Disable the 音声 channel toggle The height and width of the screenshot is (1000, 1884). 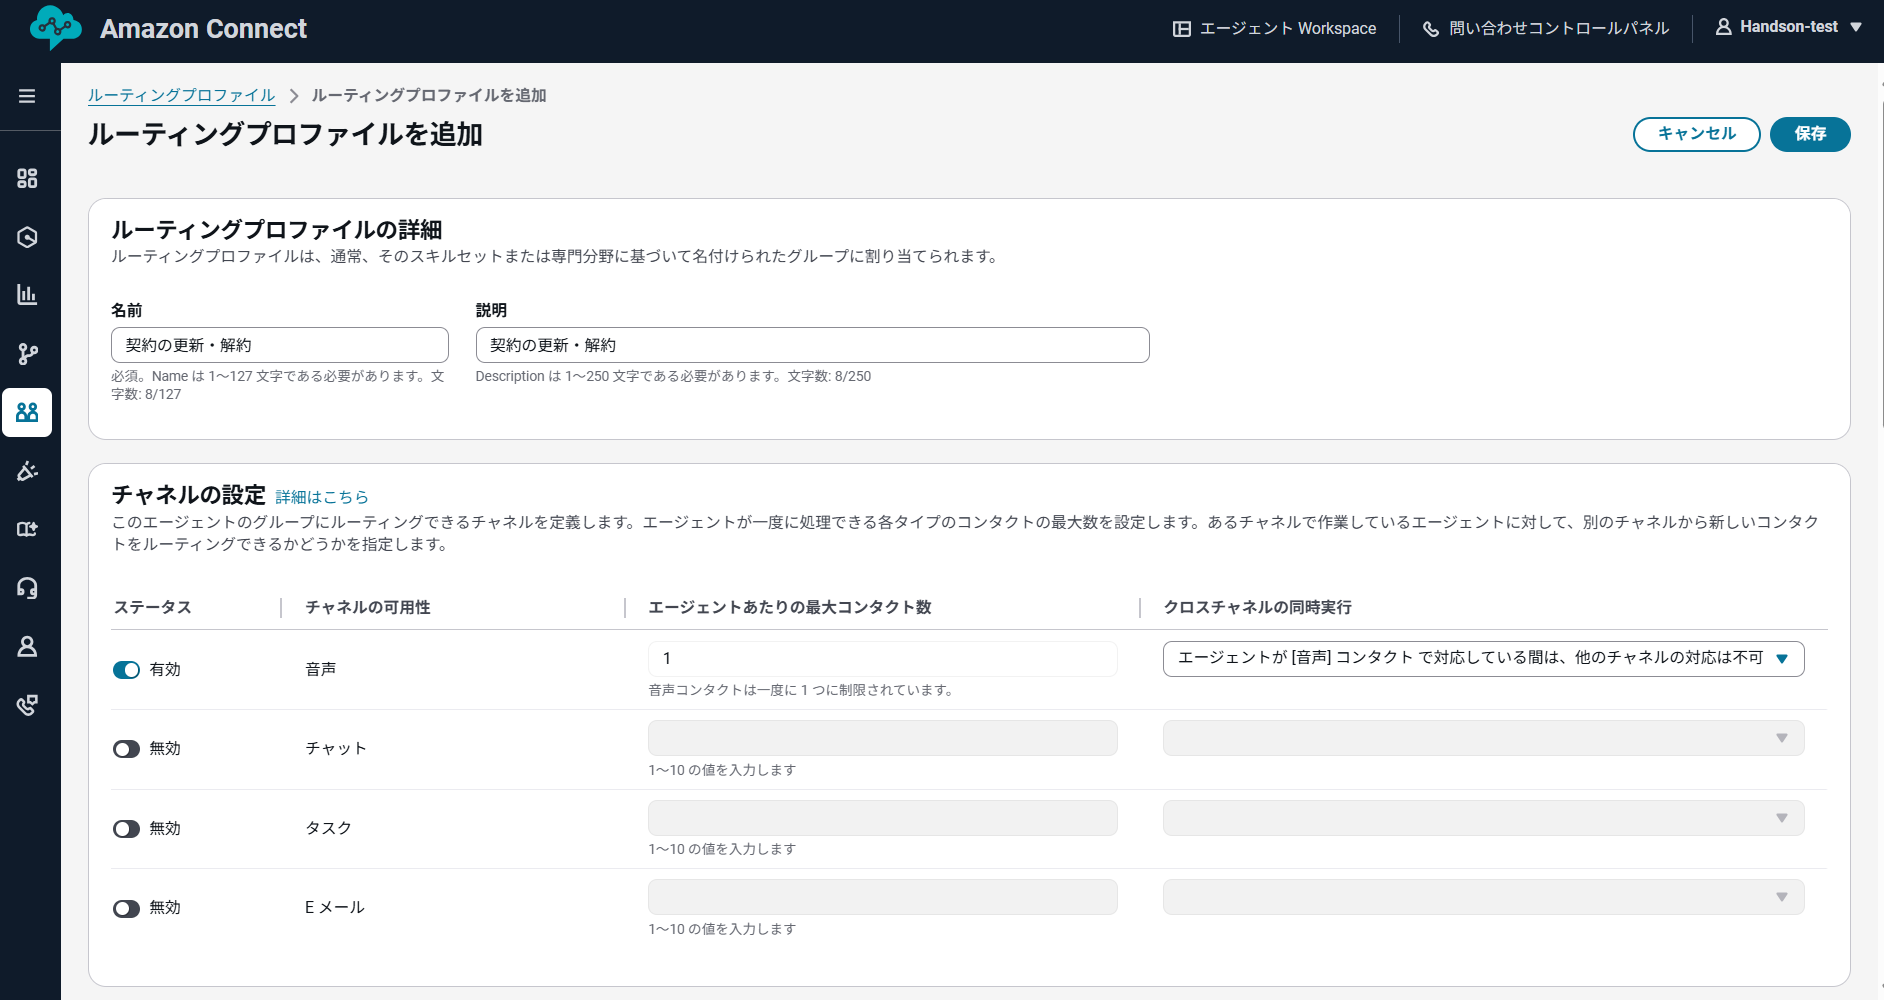point(126,669)
